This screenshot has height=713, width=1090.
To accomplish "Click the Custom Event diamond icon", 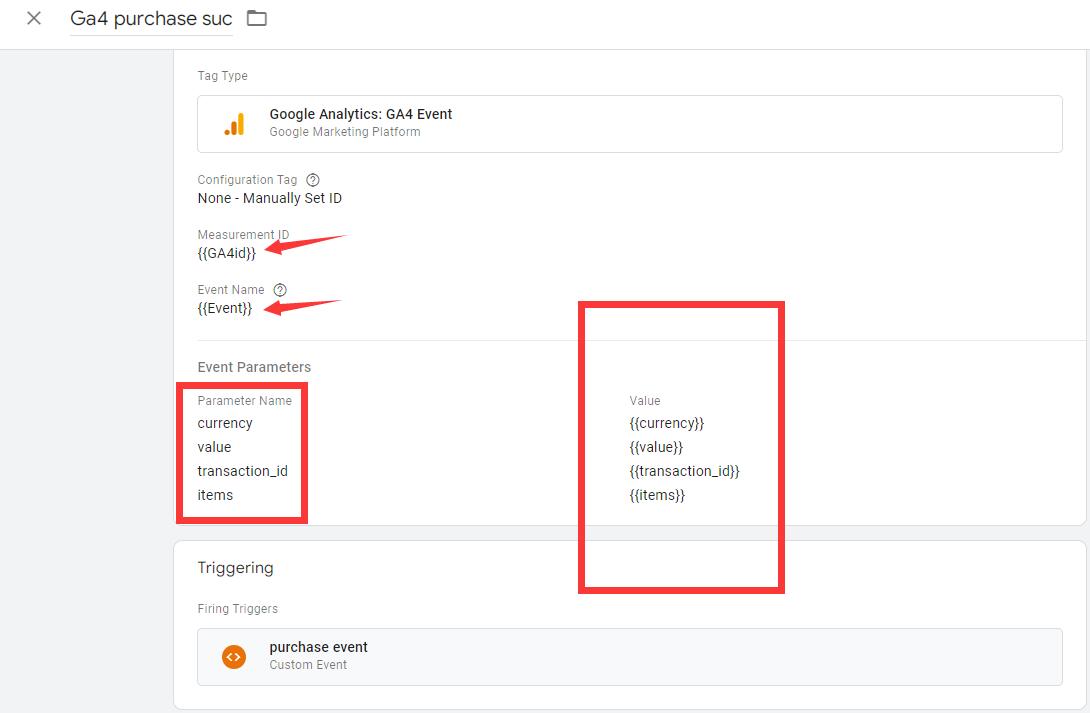I will click(x=233, y=657).
